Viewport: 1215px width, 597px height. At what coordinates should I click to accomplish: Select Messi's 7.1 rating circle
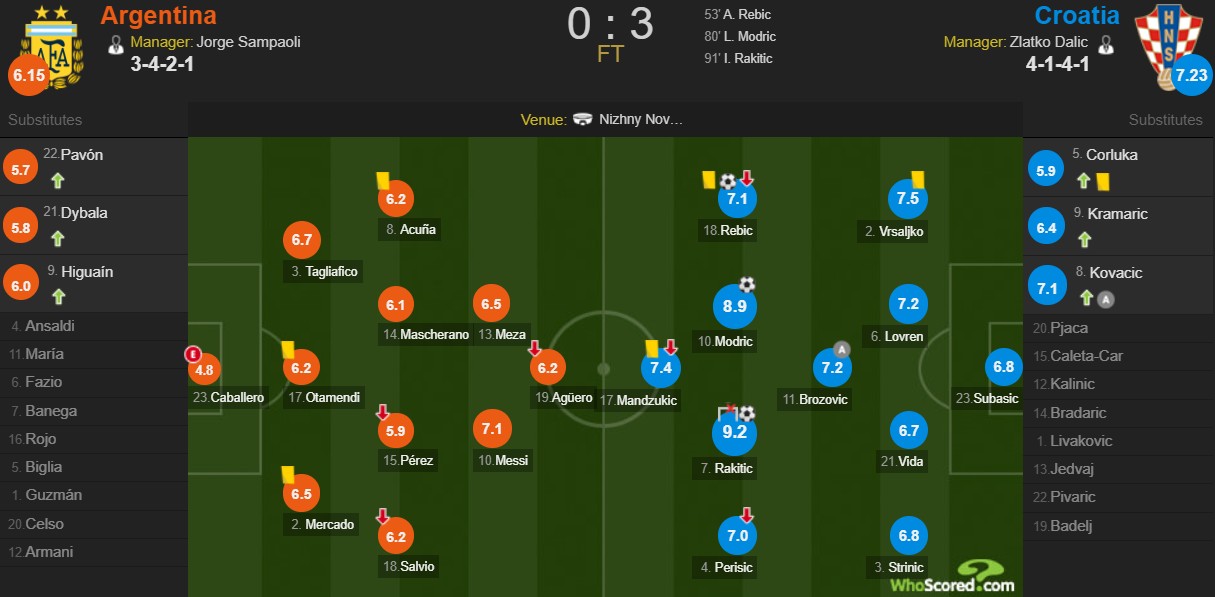[491, 428]
